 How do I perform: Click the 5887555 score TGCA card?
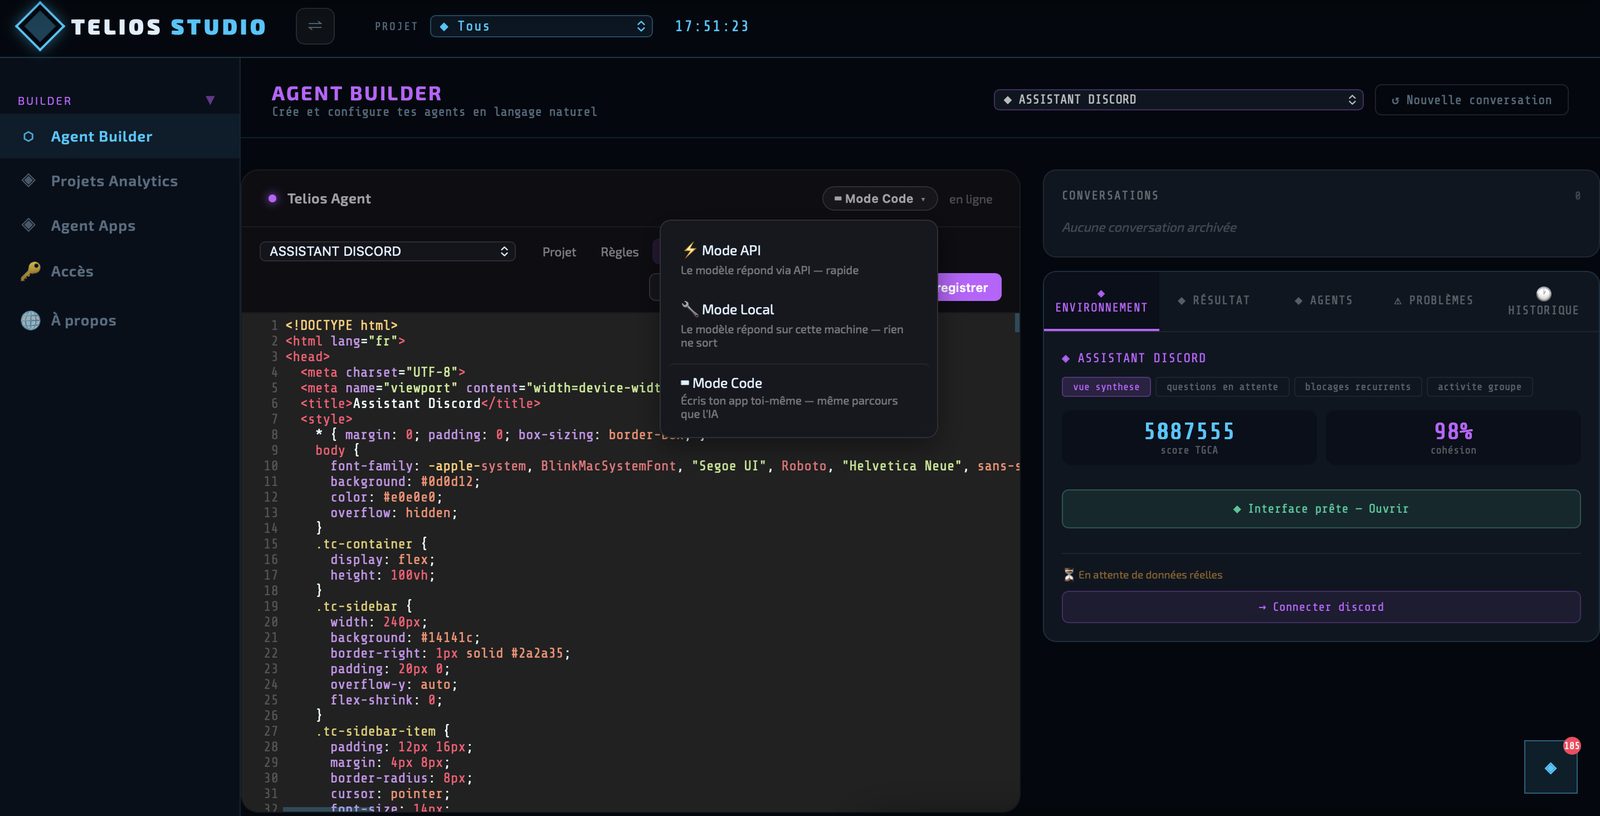click(x=1189, y=437)
